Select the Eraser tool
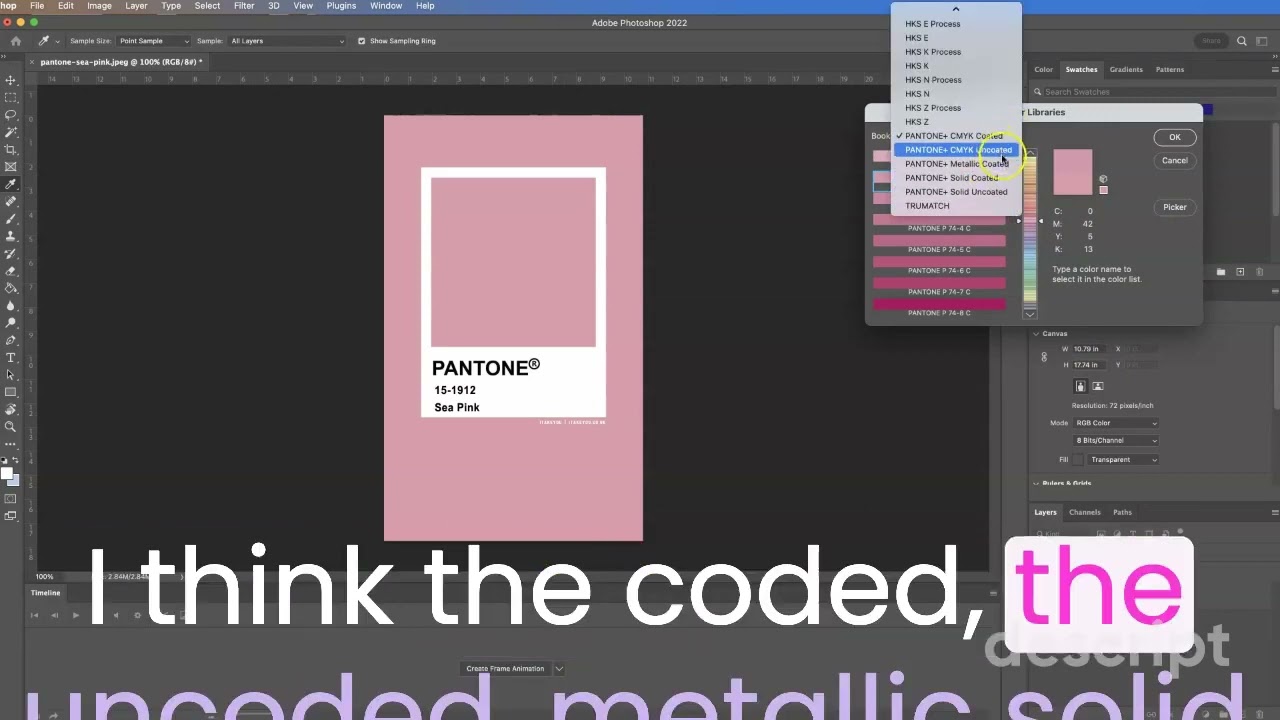Viewport: 1280px width, 720px height. coord(11,271)
